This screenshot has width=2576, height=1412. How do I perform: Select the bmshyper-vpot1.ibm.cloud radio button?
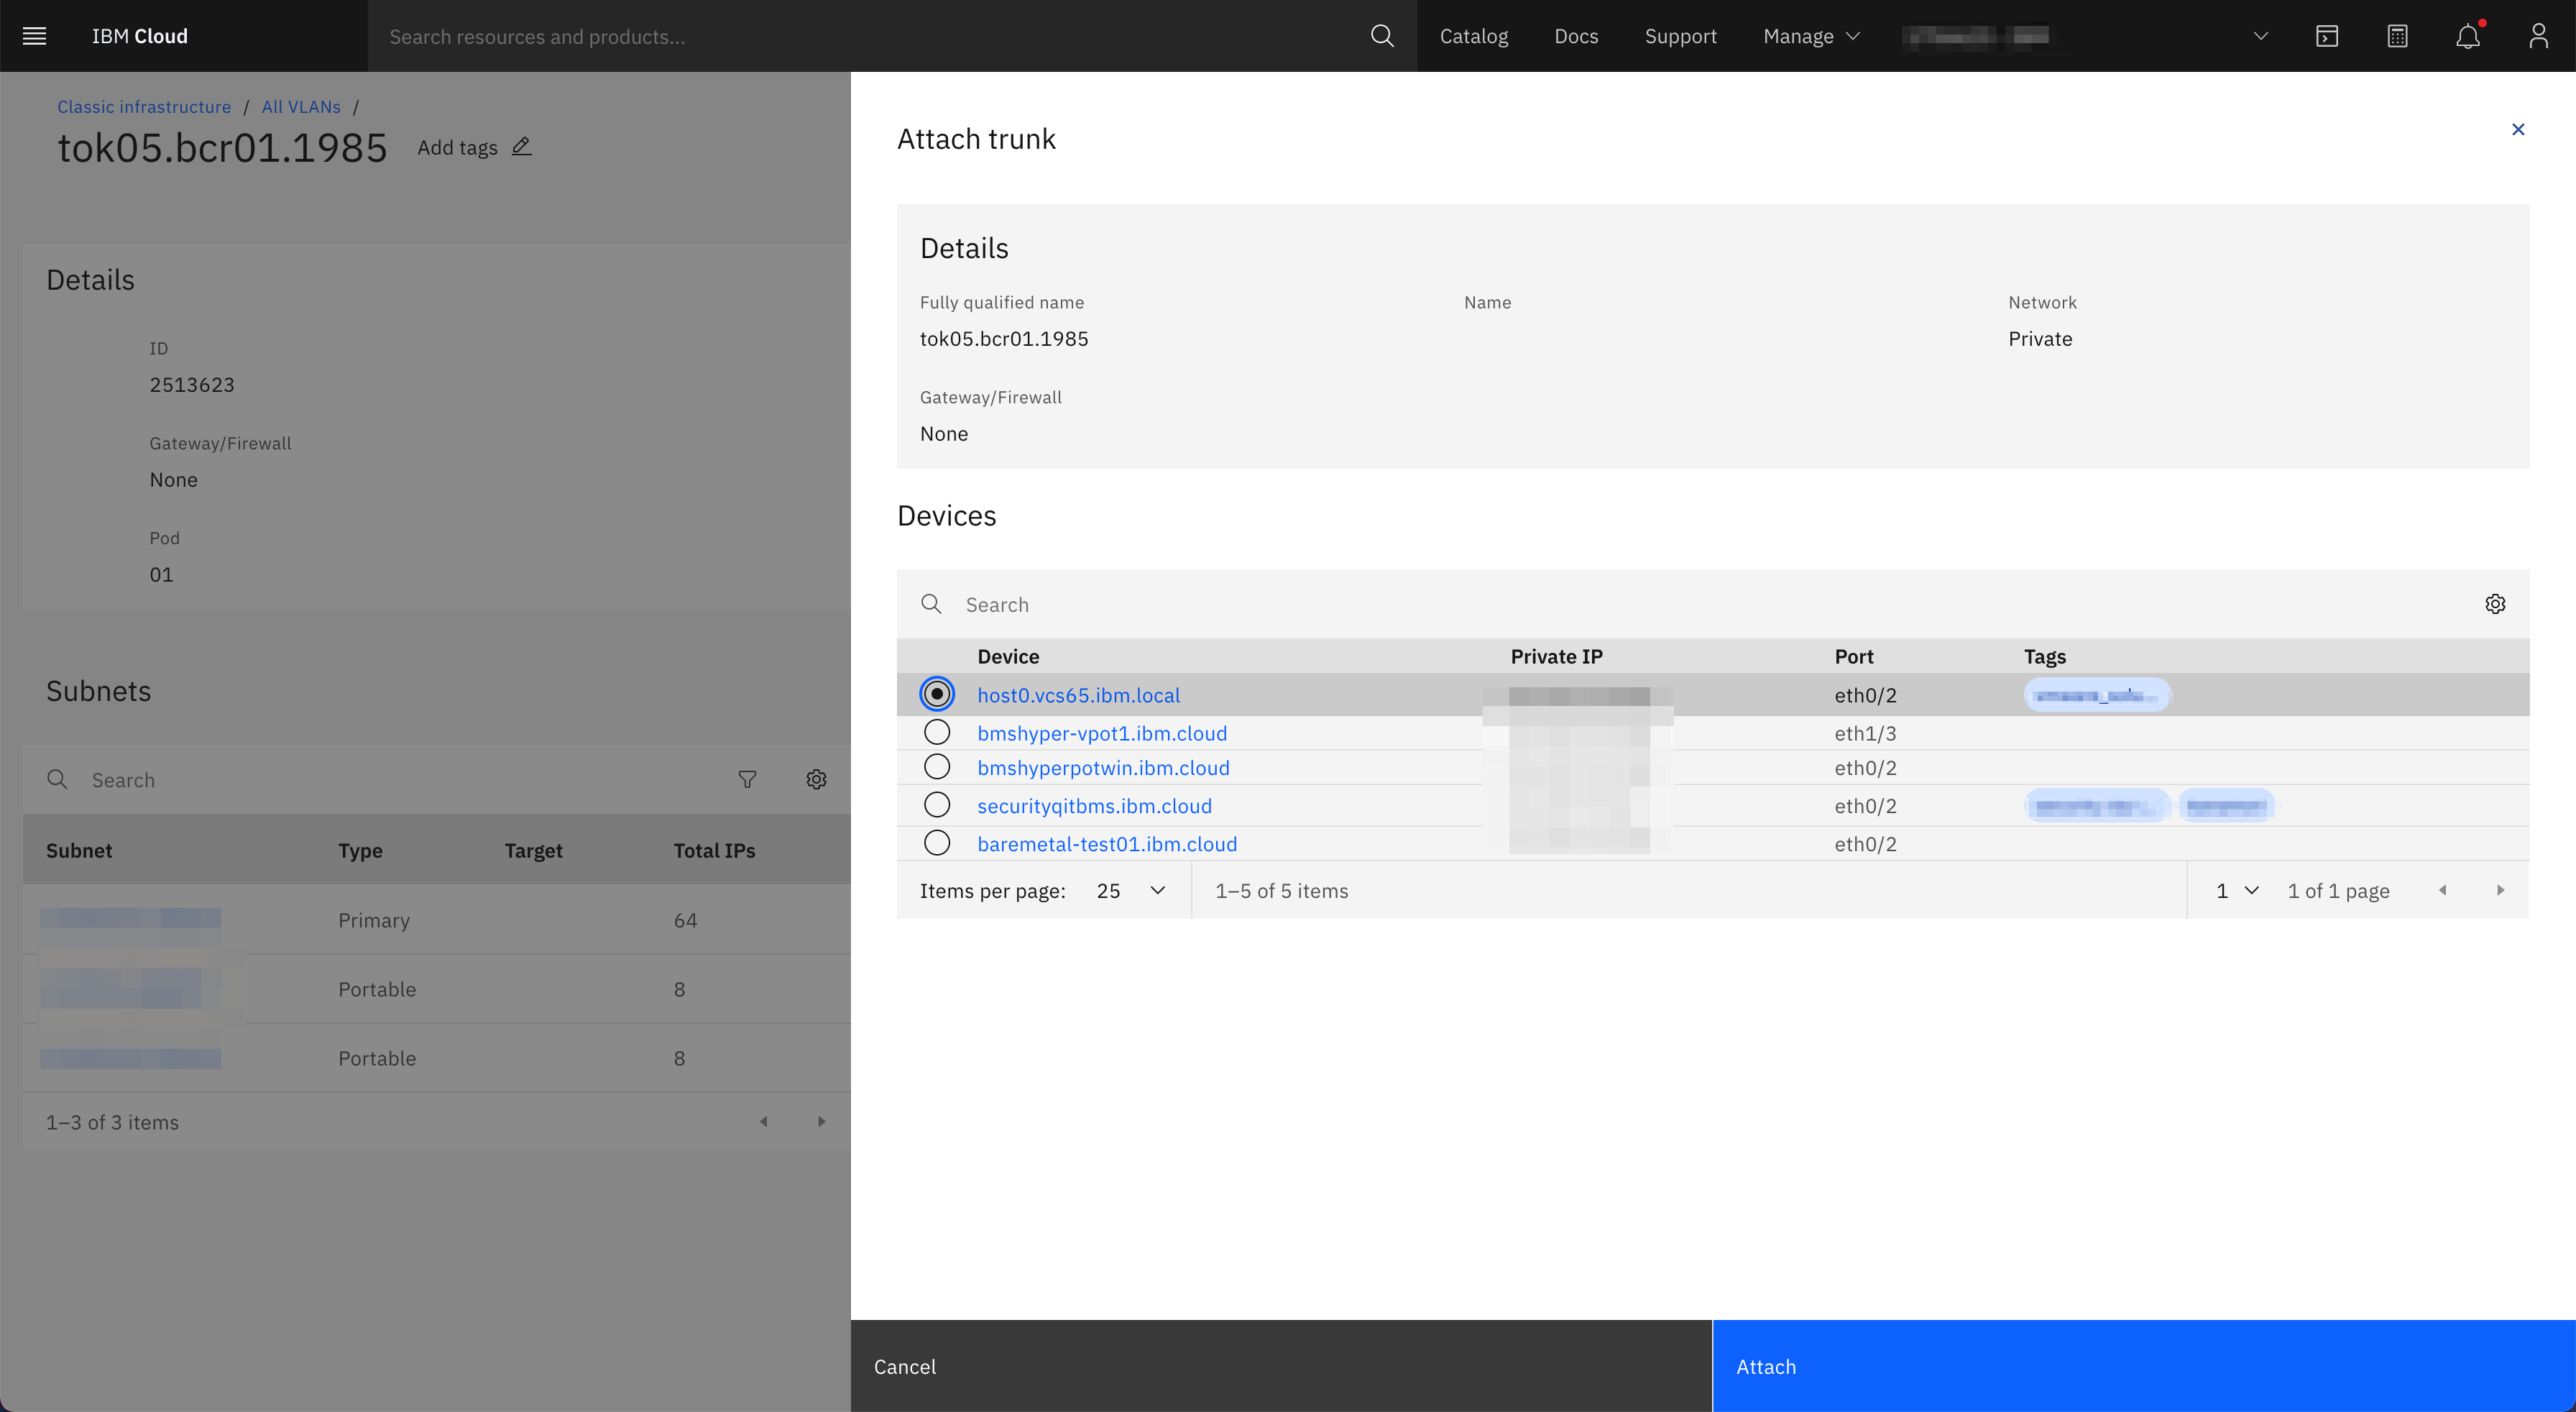tap(937, 732)
